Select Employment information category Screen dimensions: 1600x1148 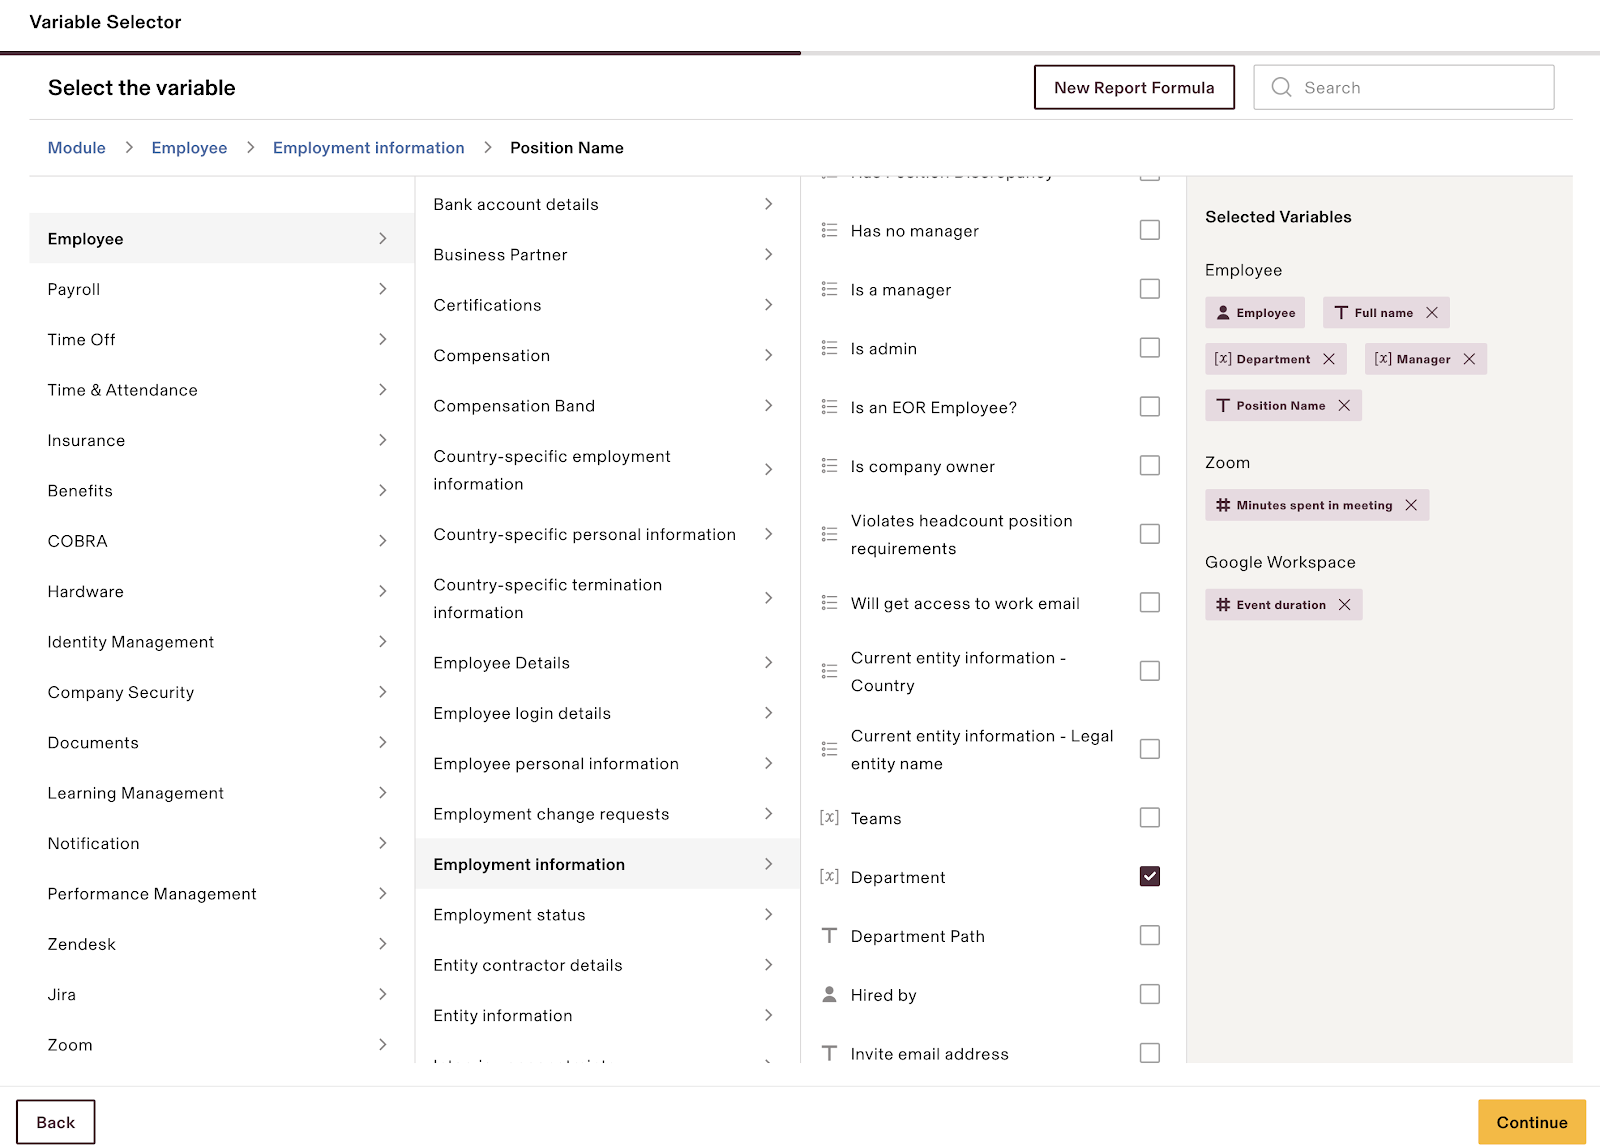(607, 864)
